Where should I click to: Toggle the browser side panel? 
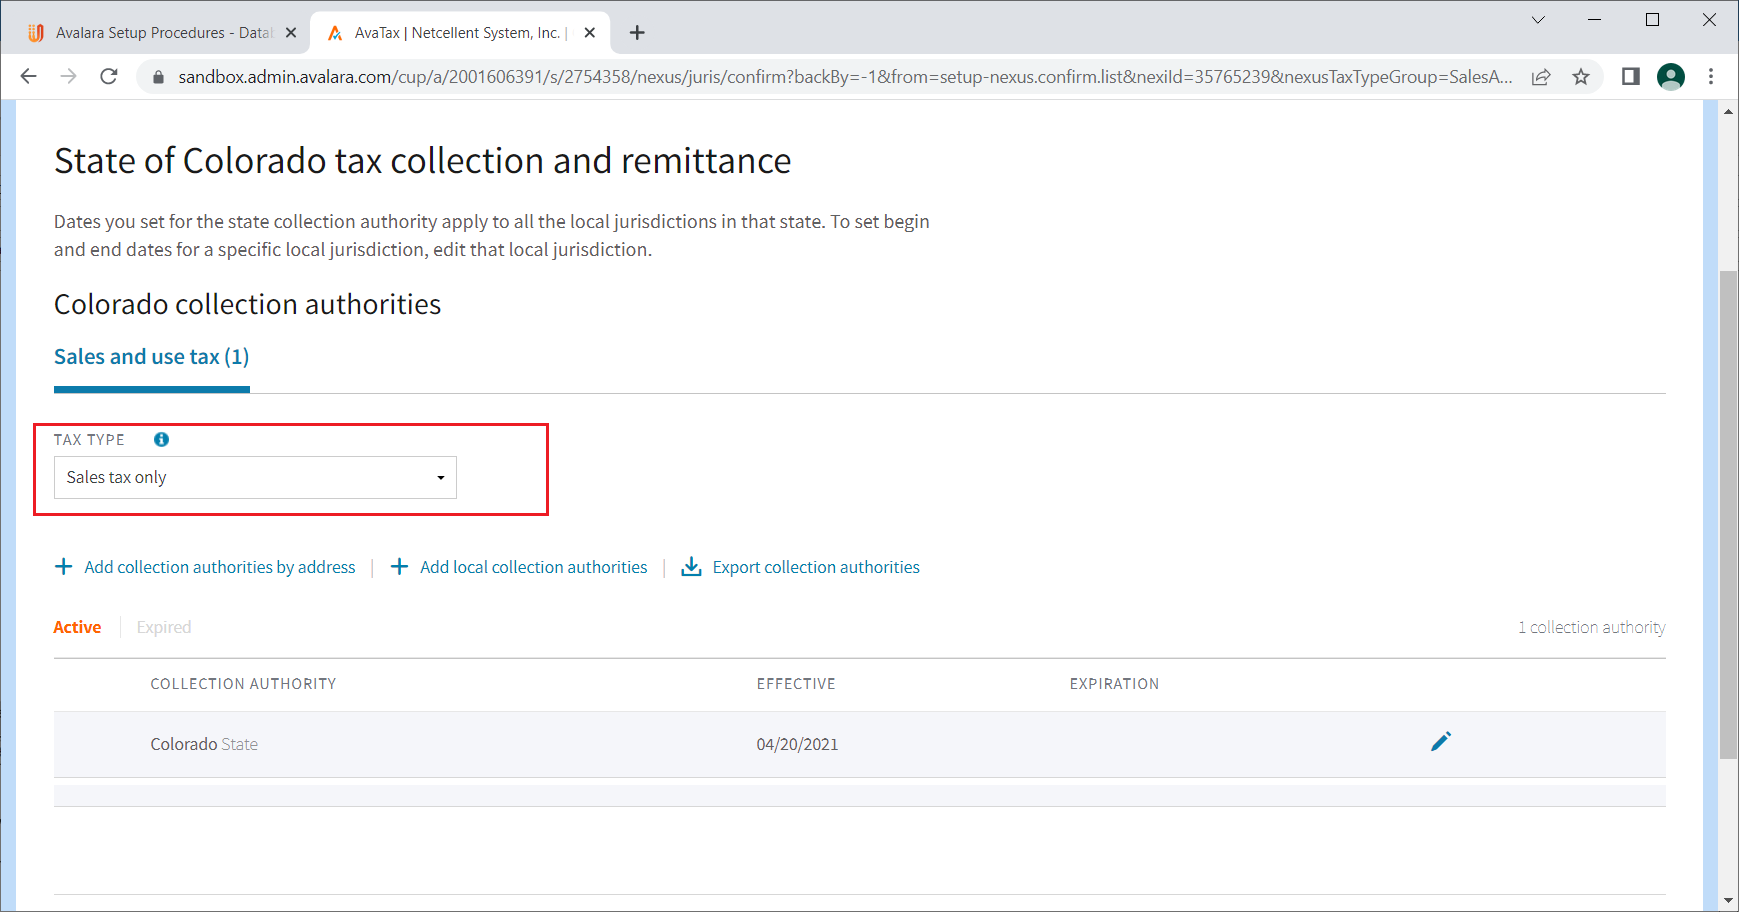[1631, 77]
